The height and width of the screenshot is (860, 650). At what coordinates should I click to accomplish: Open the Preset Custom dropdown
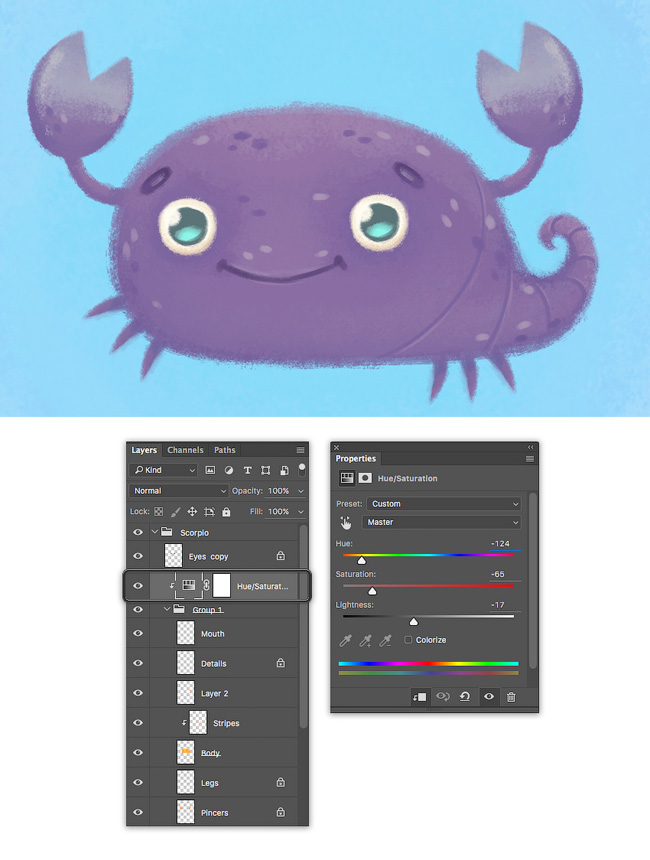tap(443, 503)
